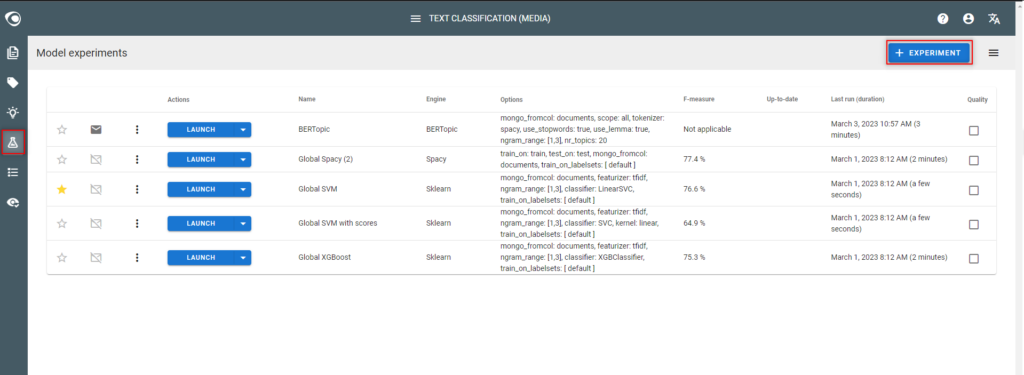This screenshot has height=375, width=1024.
Task: Check the Quality box for BERTopic
Action: (974, 131)
